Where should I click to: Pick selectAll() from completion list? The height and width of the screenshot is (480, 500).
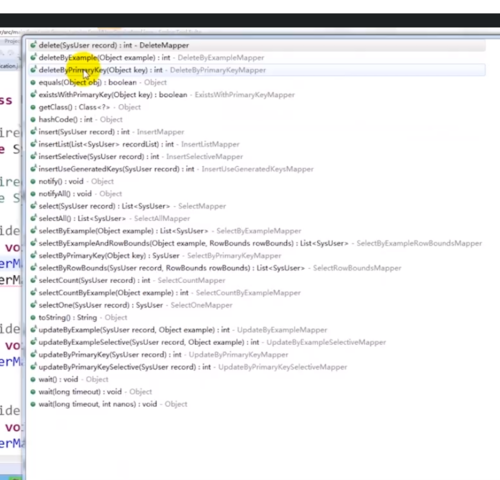tap(257, 218)
